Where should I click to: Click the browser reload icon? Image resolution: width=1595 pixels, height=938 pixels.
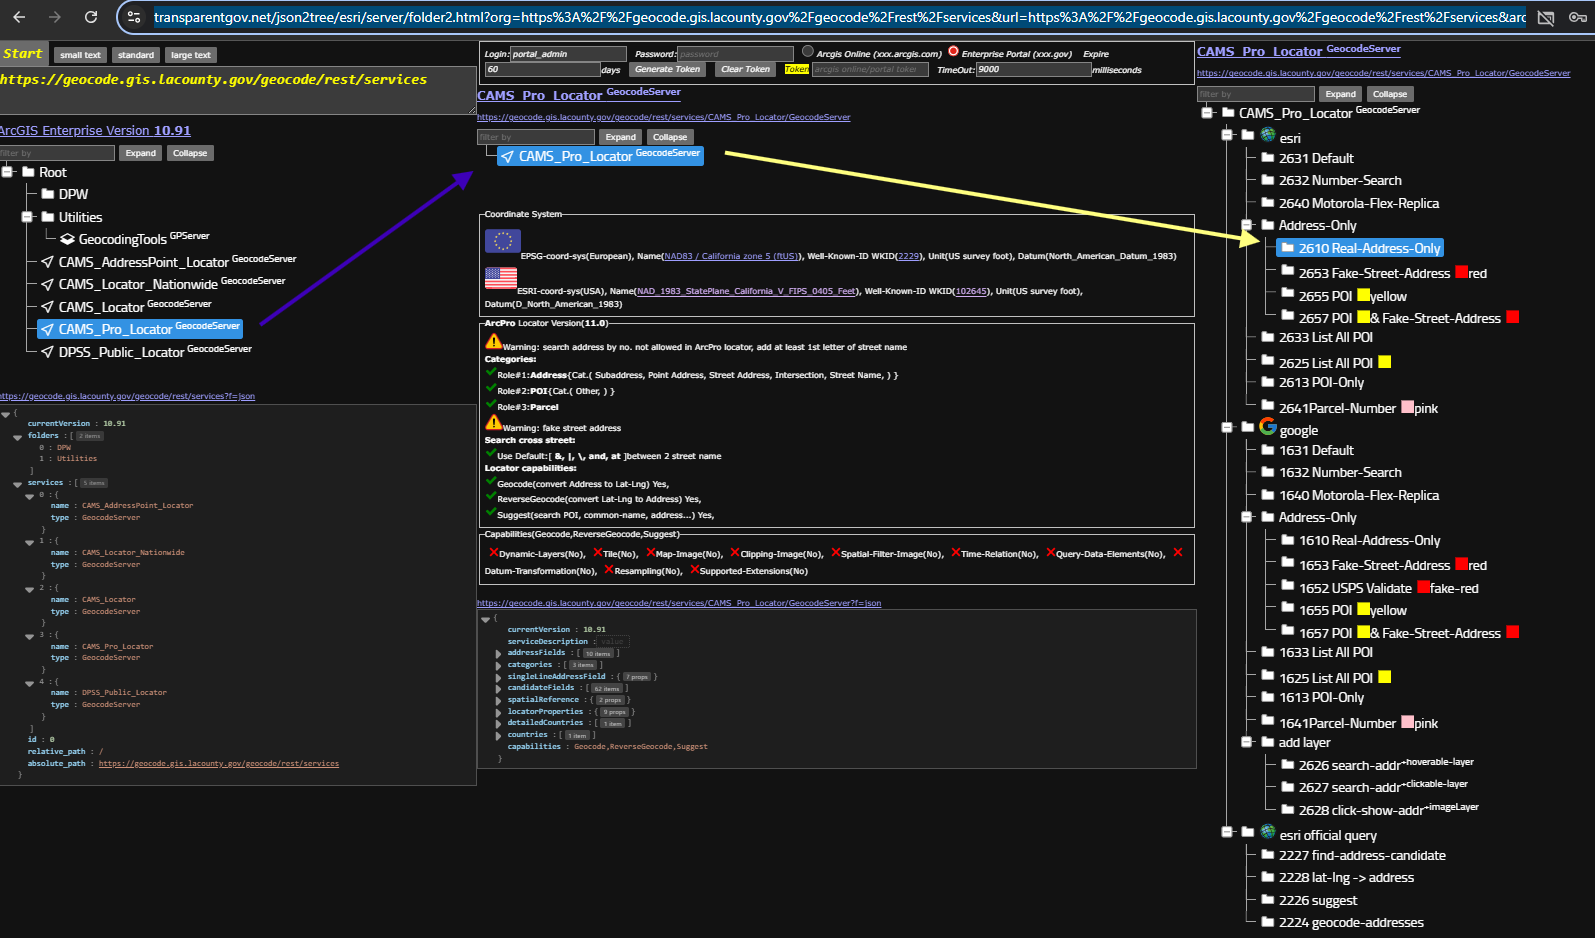click(x=91, y=17)
